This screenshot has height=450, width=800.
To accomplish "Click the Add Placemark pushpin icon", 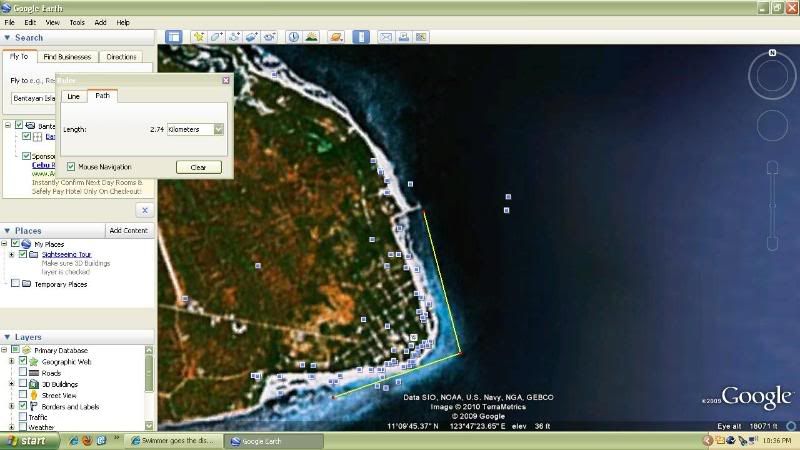I will coord(198,37).
